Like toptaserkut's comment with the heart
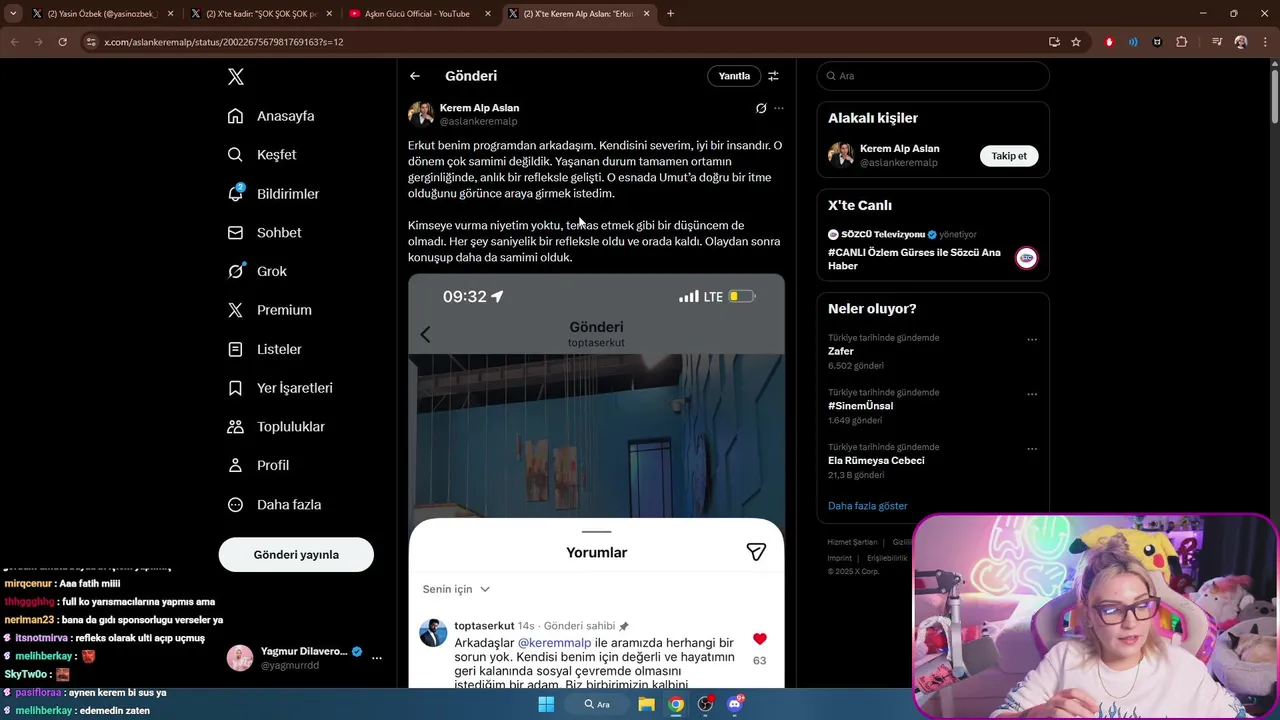Viewport: 1280px width, 720px height. (x=760, y=639)
